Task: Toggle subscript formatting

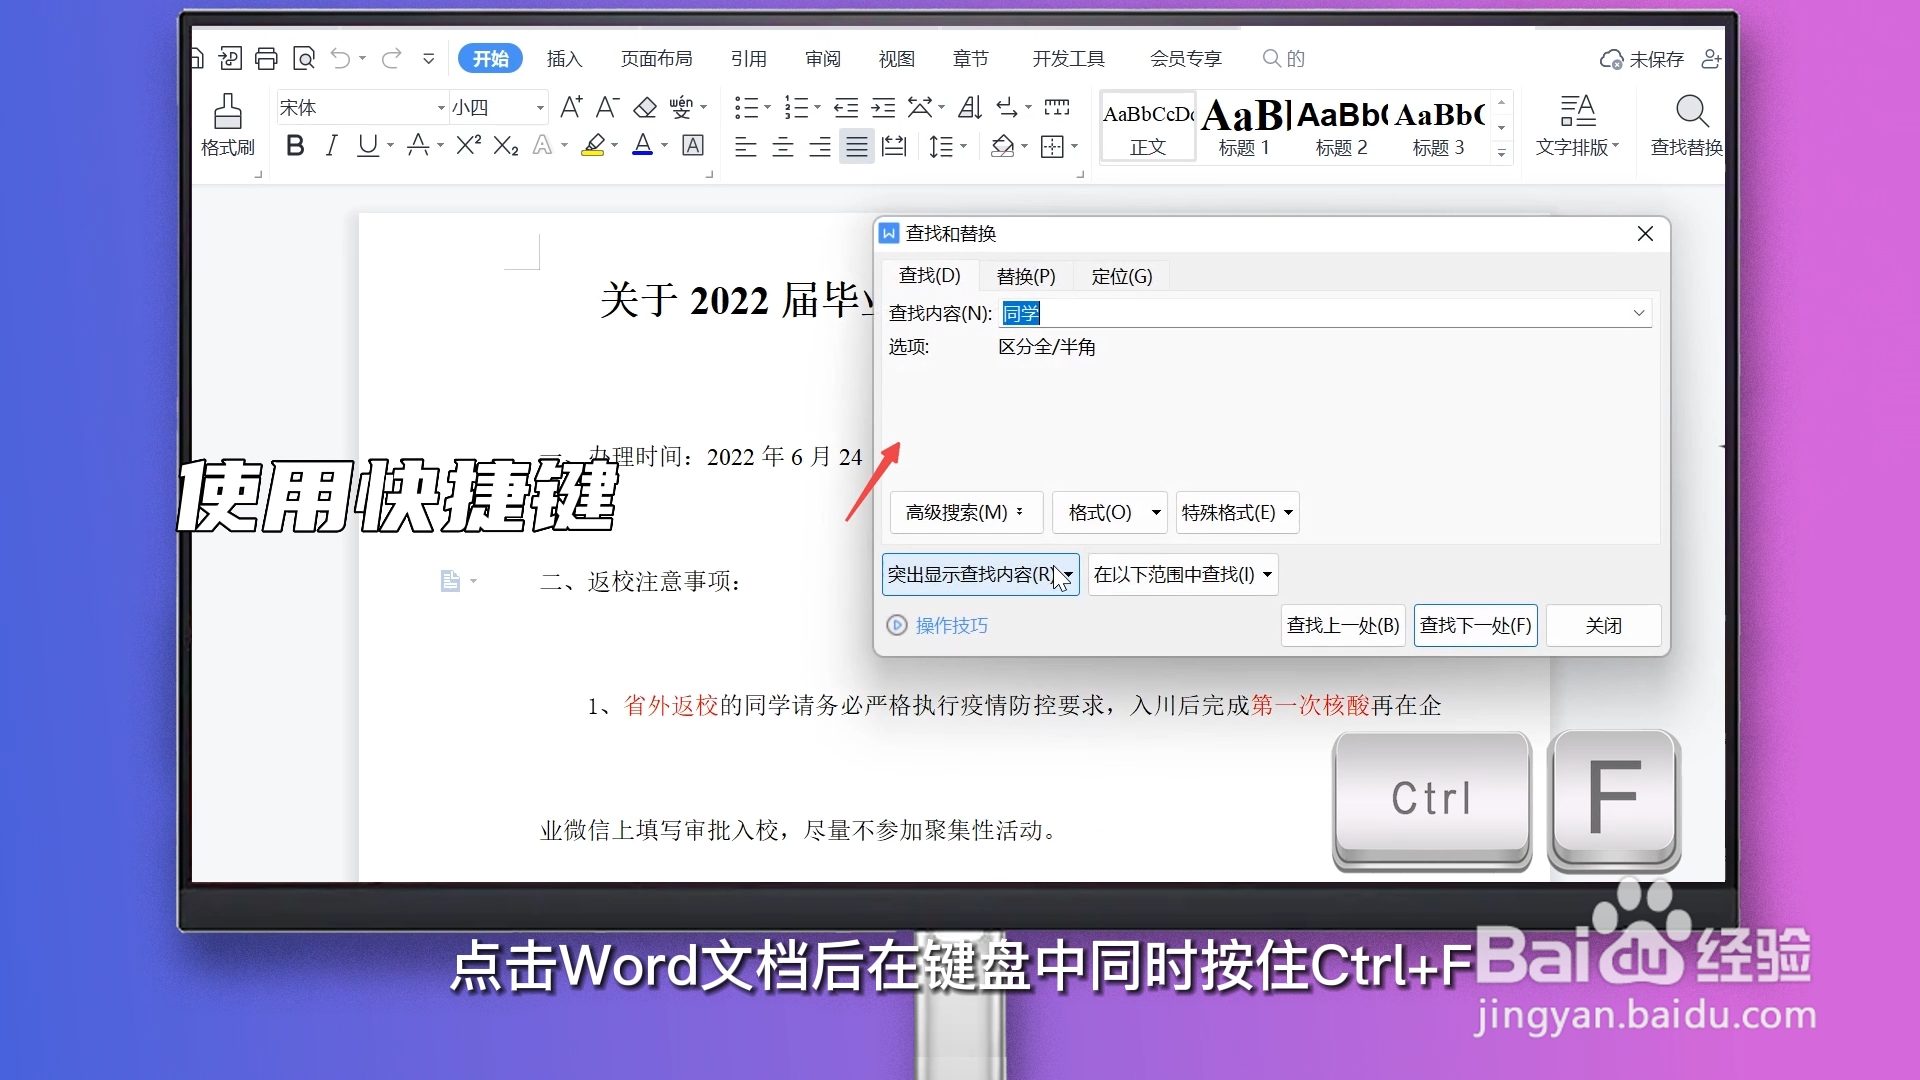Action: point(504,146)
